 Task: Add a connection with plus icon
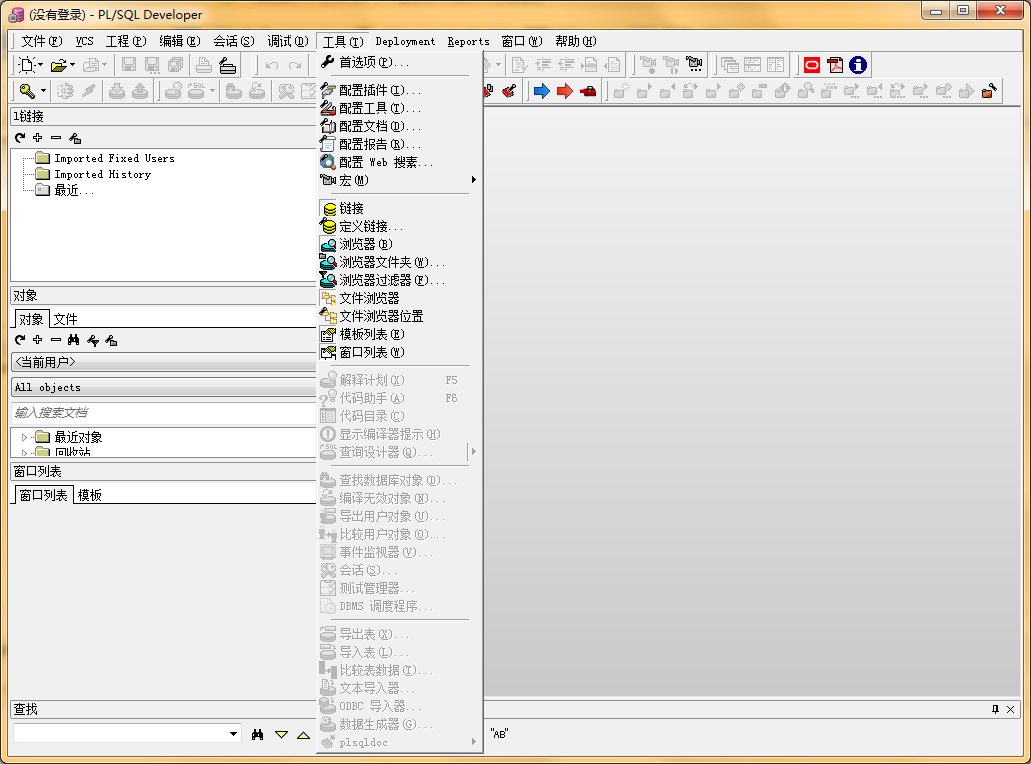coord(37,137)
